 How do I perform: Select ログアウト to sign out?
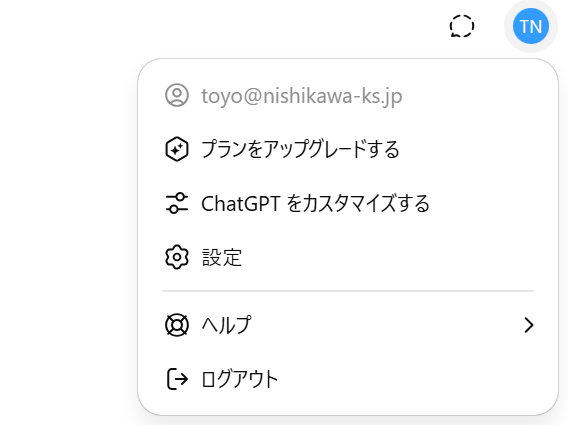tap(348, 379)
